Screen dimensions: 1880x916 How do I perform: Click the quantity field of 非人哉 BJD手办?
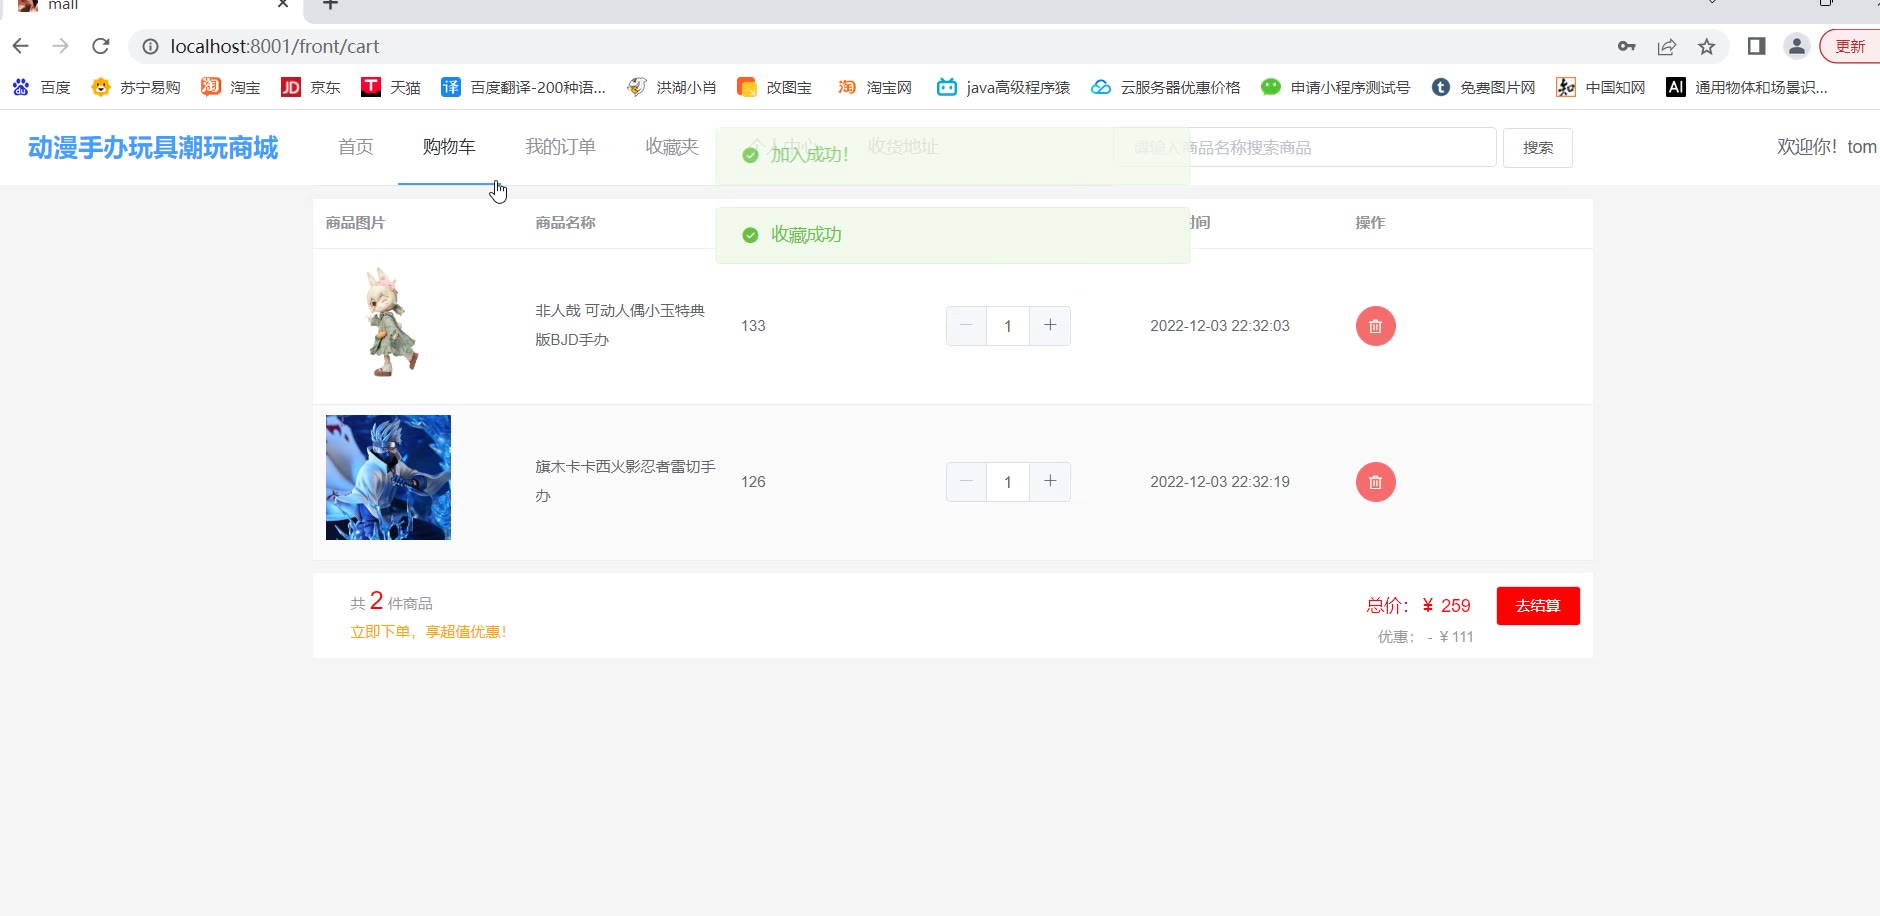(1008, 326)
